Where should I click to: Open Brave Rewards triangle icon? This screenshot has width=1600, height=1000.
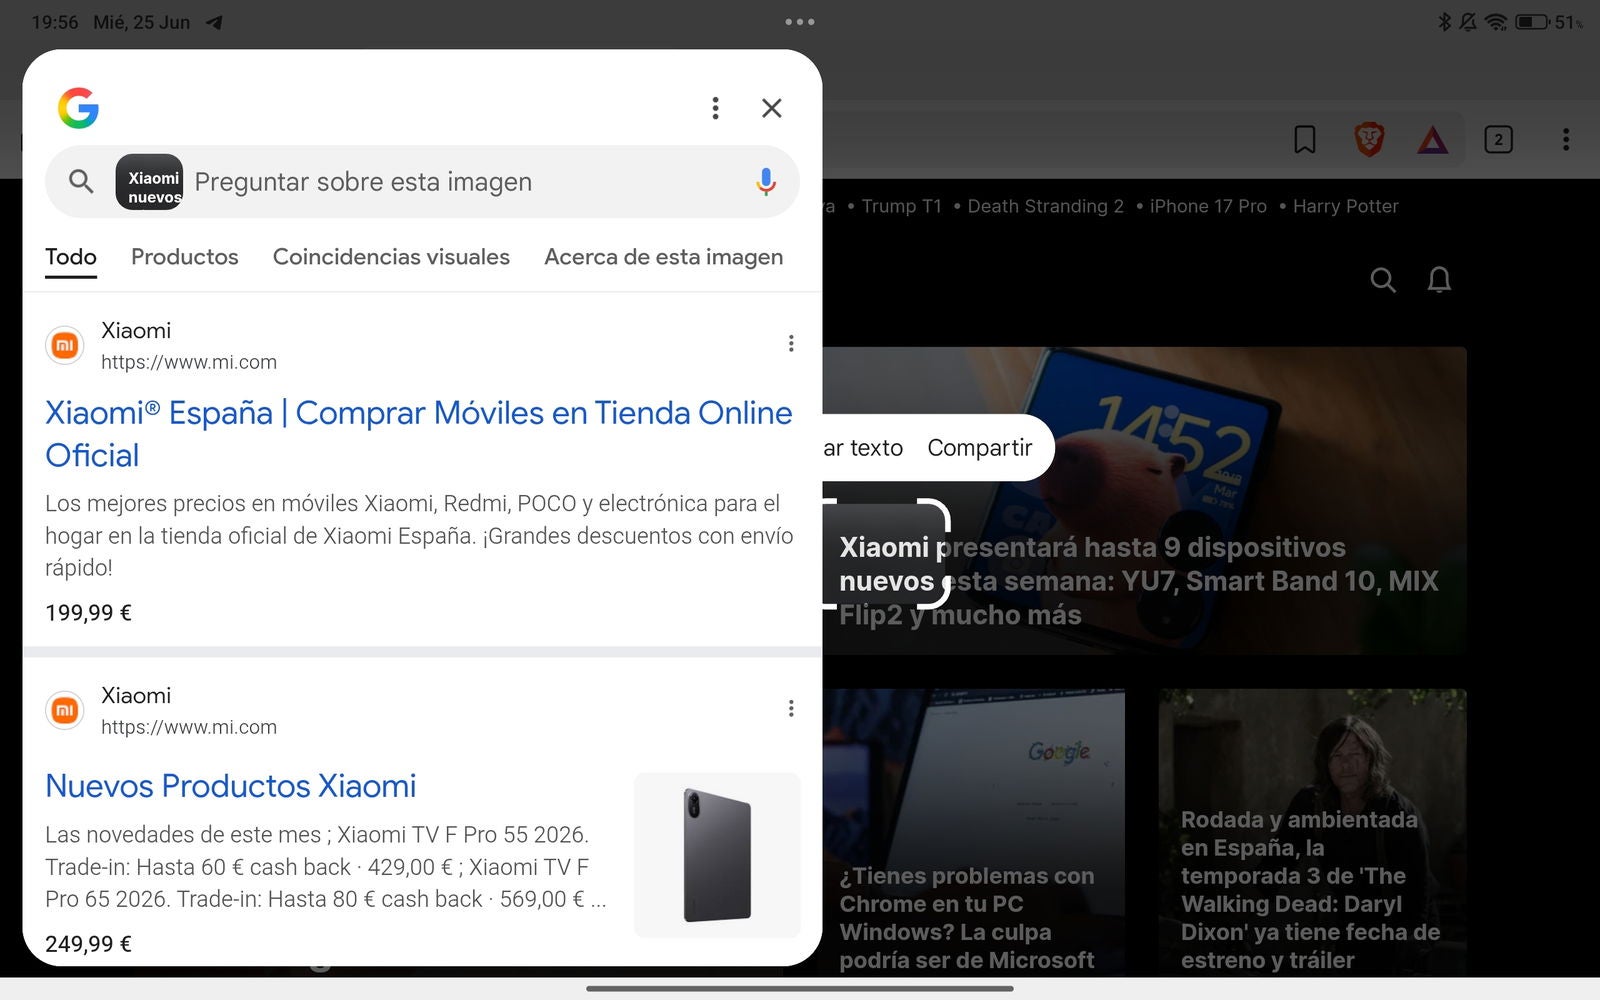click(x=1432, y=140)
